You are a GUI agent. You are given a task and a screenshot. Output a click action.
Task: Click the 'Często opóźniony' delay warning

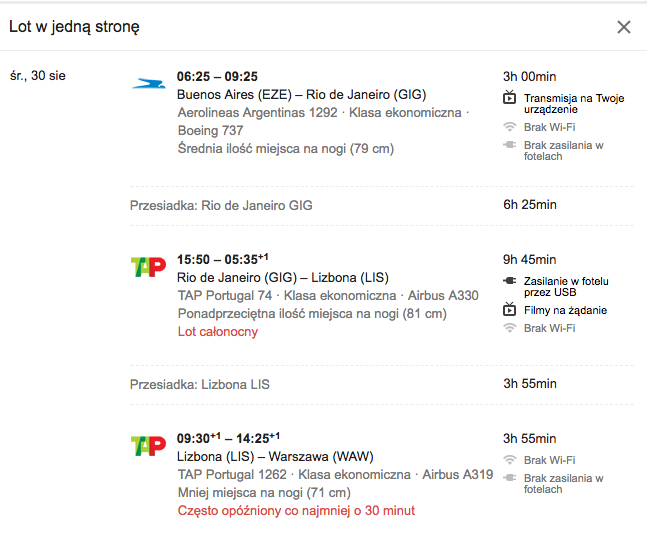296,511
